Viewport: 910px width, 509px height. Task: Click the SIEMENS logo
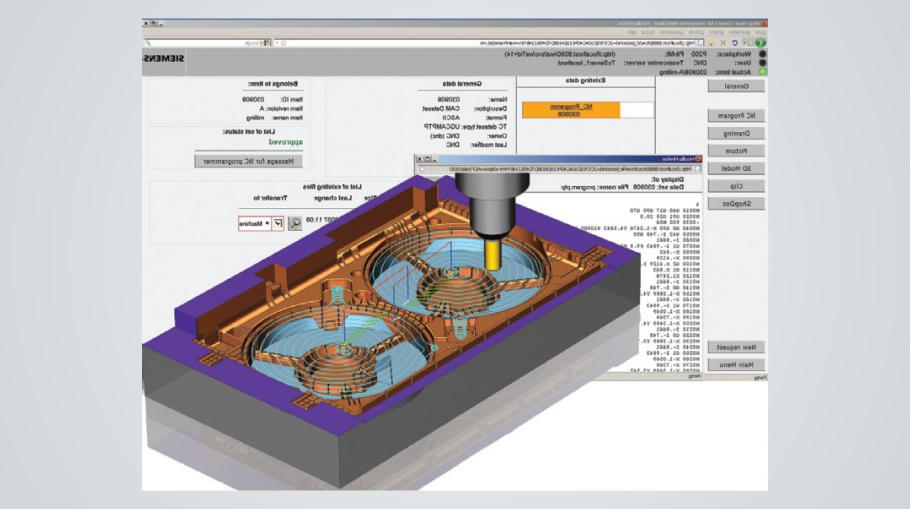[164, 59]
